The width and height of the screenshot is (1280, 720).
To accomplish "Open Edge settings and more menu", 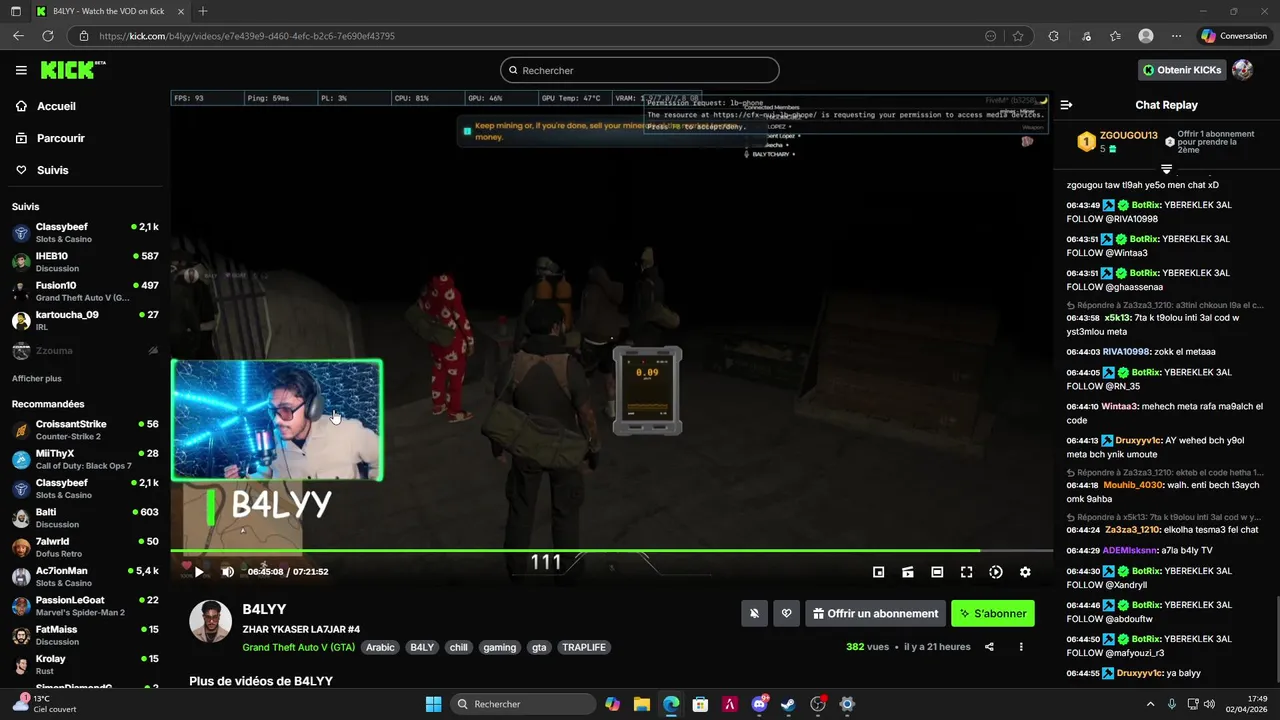I will click(x=1175, y=36).
